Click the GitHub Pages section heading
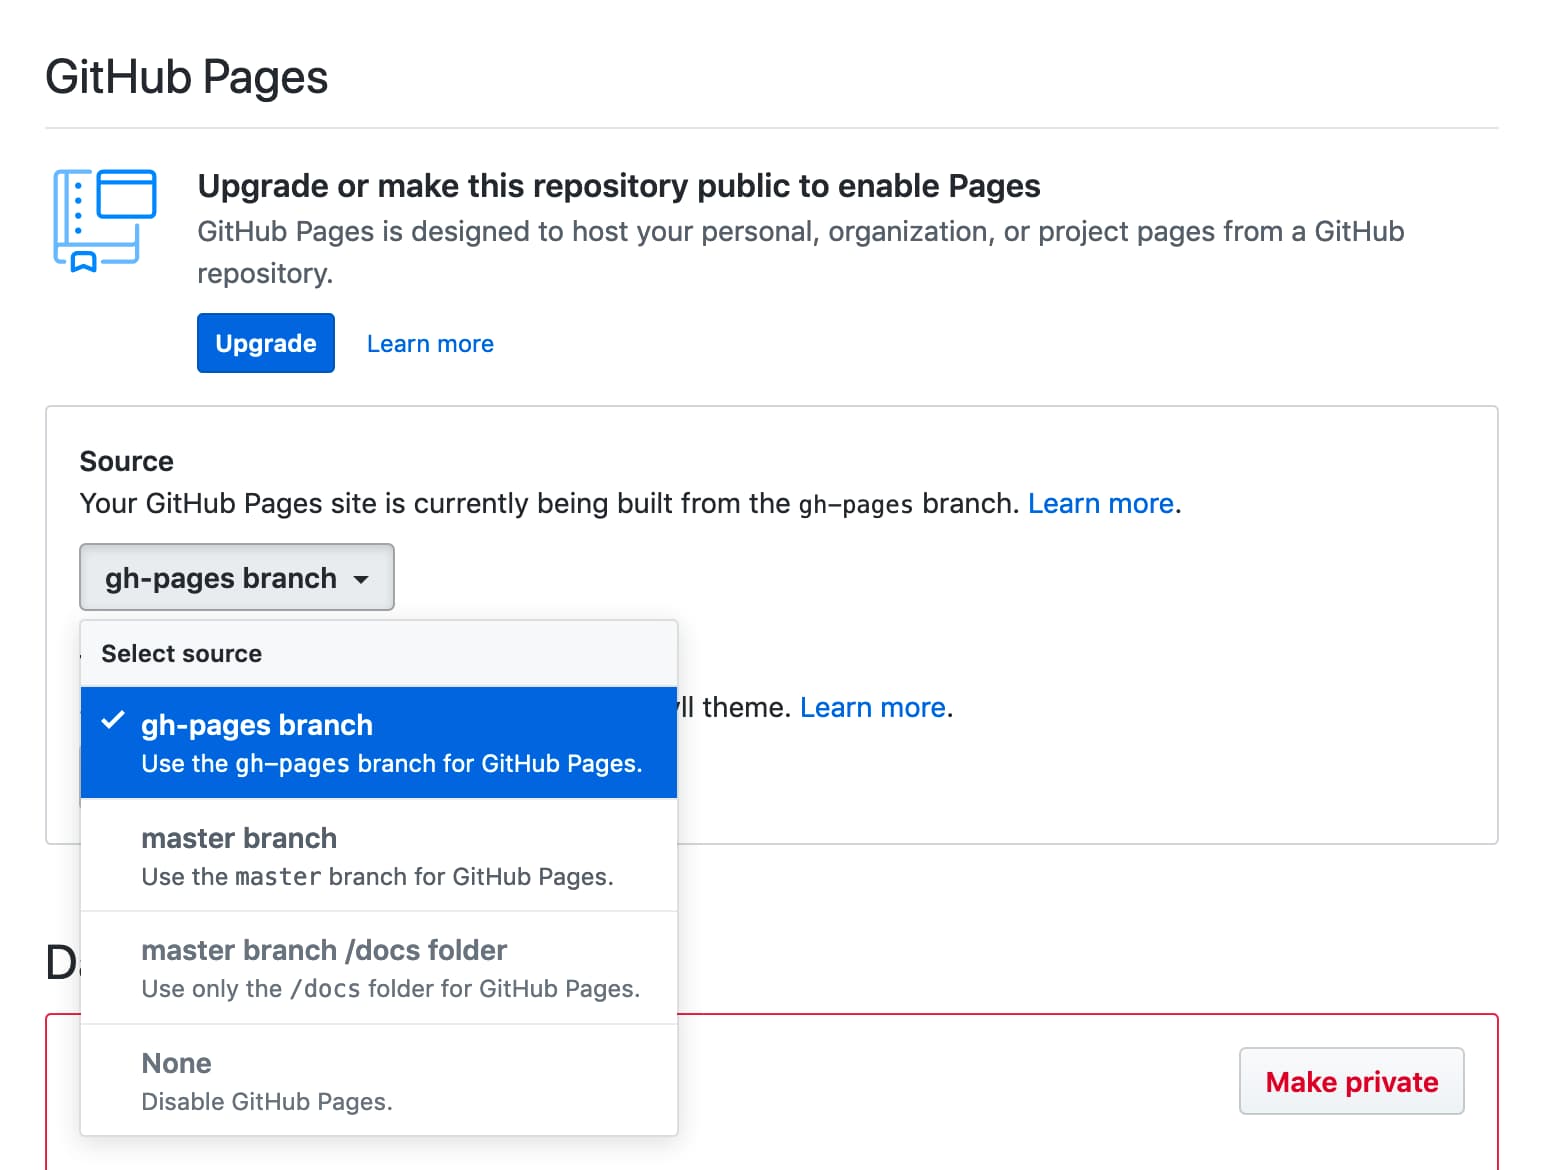Viewport: 1542px width, 1170px height. pyautogui.click(x=187, y=78)
